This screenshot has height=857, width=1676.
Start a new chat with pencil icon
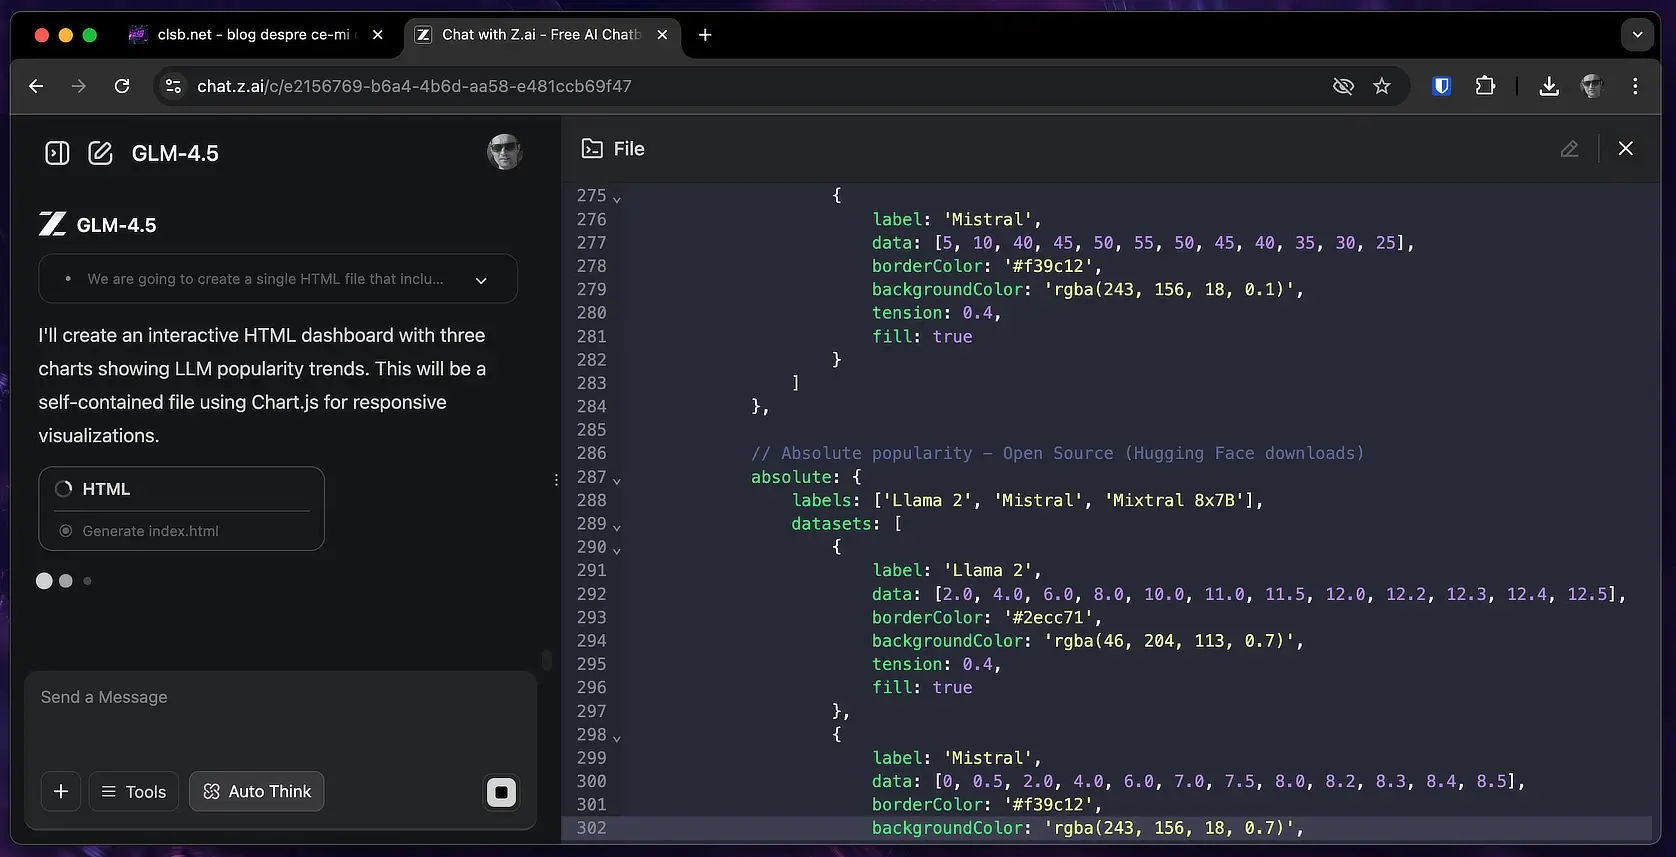tap(100, 153)
